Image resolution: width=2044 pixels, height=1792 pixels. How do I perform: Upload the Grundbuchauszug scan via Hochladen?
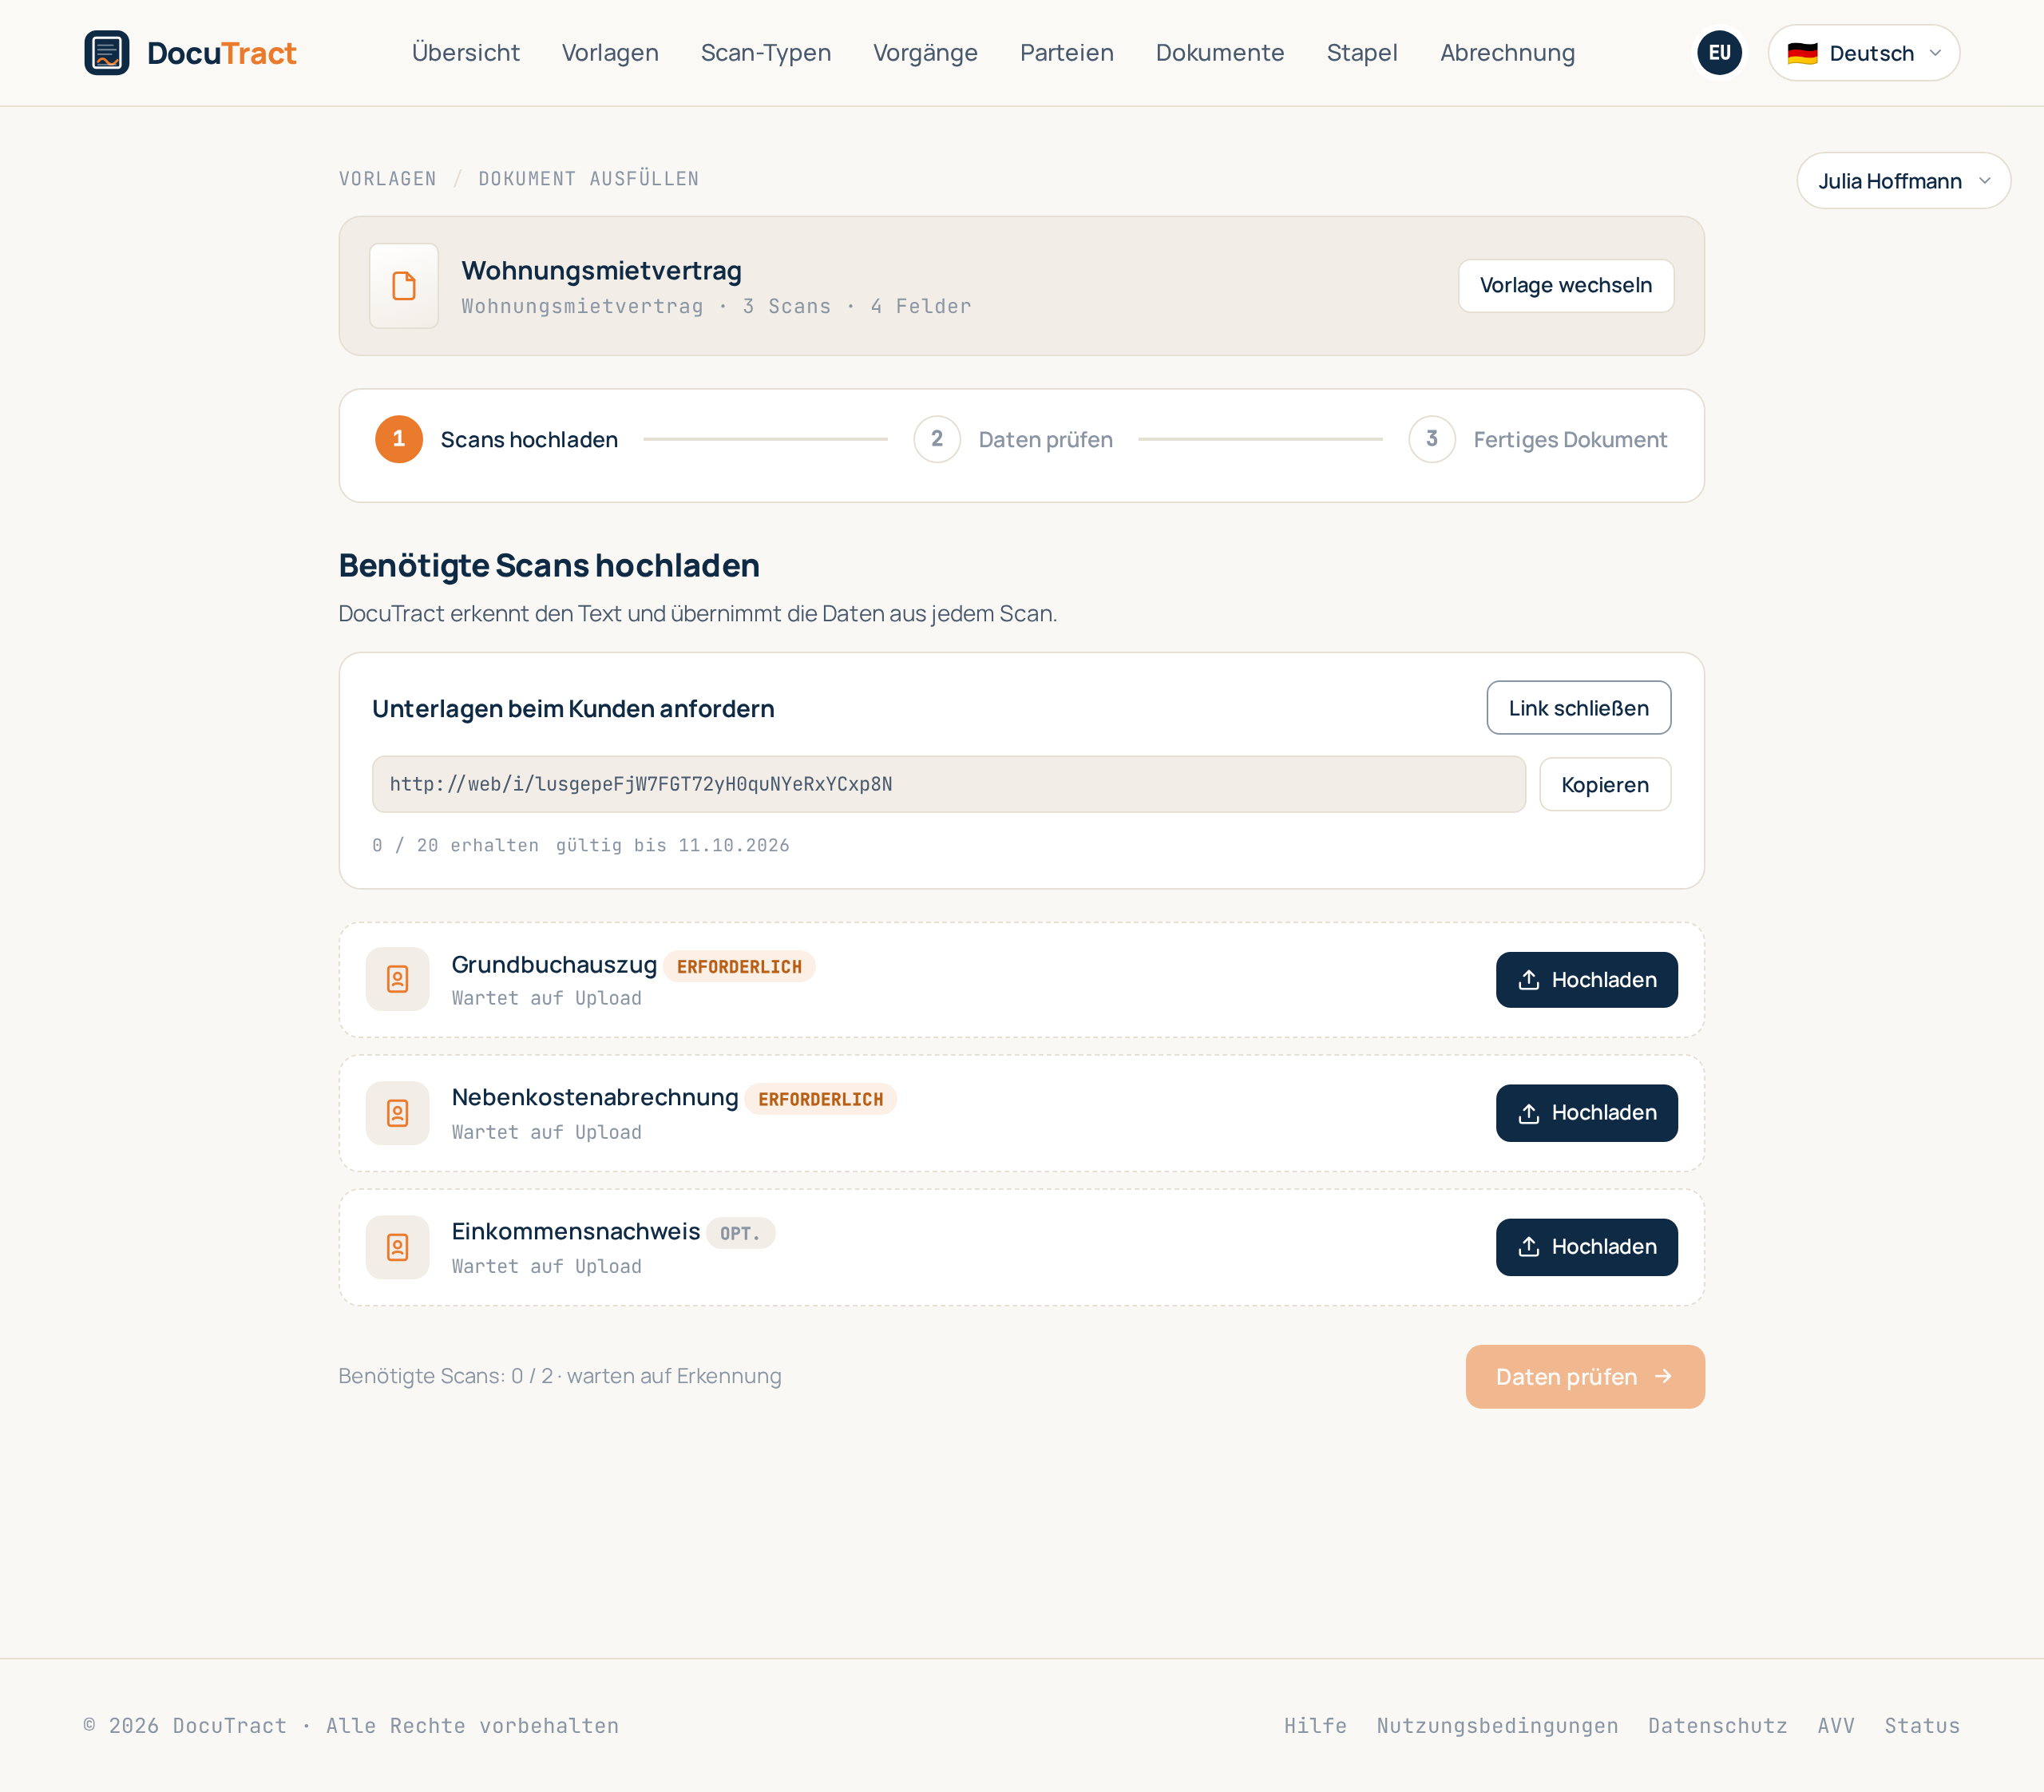click(1586, 980)
